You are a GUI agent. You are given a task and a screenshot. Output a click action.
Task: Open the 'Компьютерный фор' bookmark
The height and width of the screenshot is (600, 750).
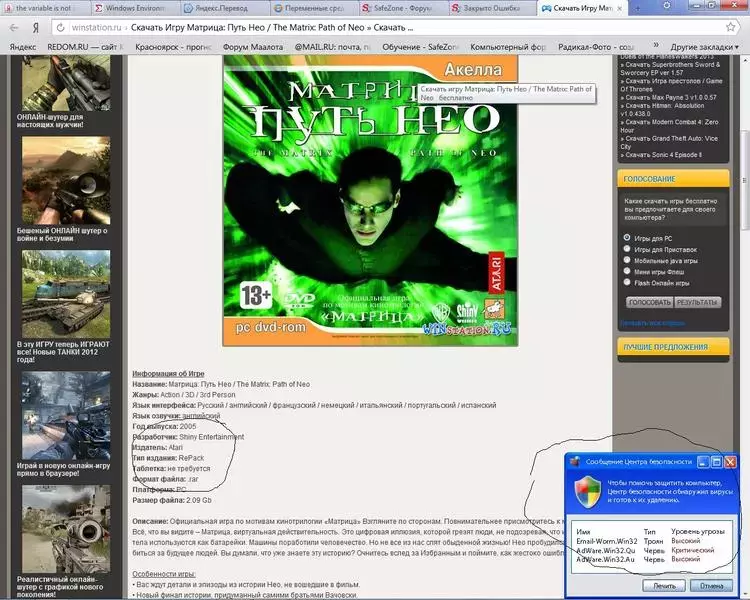(x=508, y=47)
